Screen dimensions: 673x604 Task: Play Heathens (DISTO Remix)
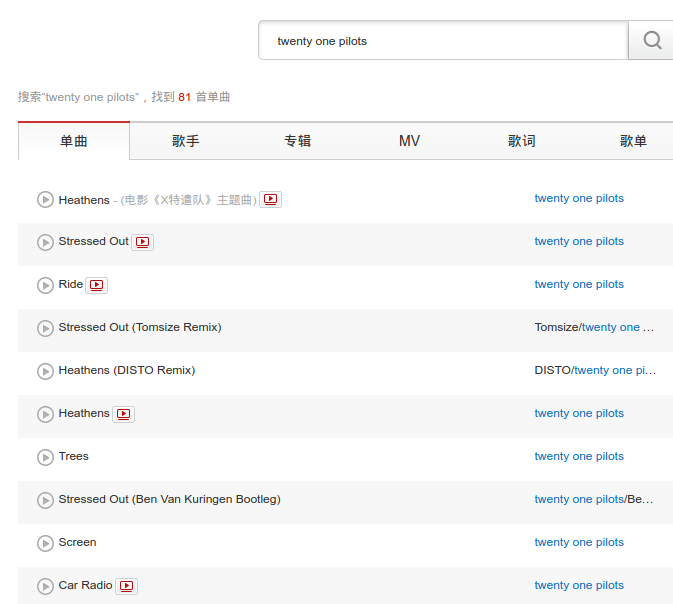click(x=45, y=371)
